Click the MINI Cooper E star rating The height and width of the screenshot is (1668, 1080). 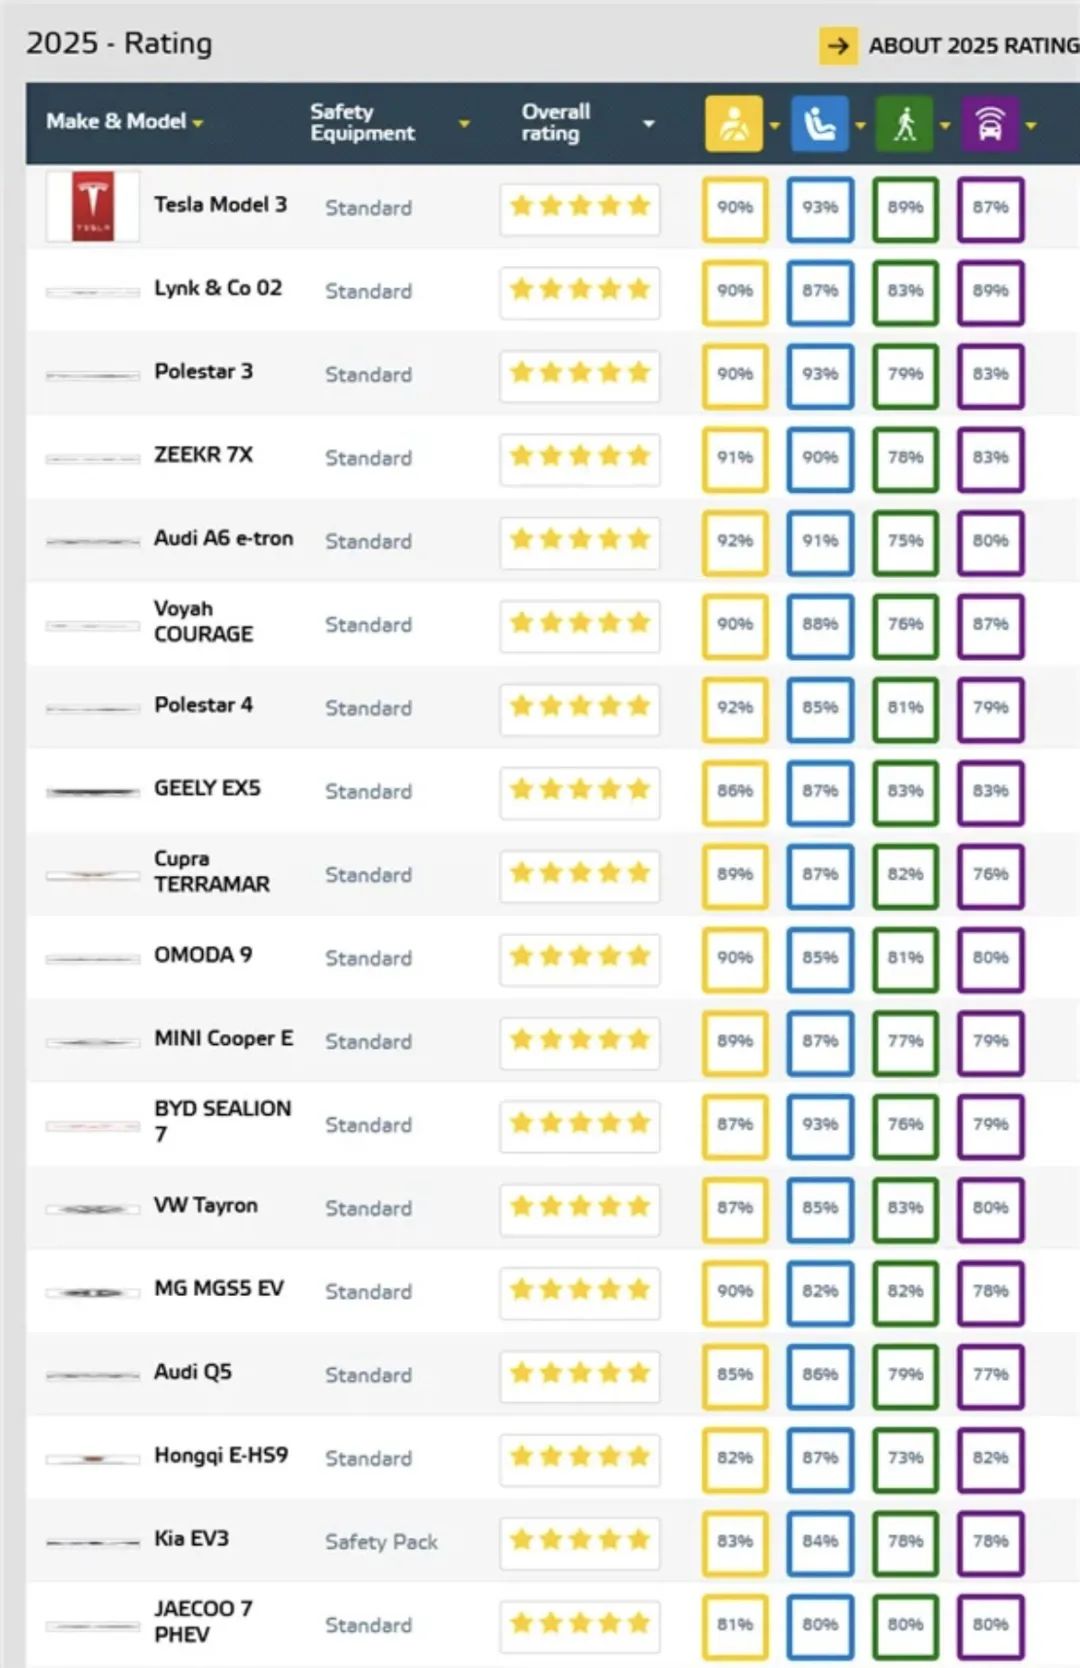pos(580,1041)
